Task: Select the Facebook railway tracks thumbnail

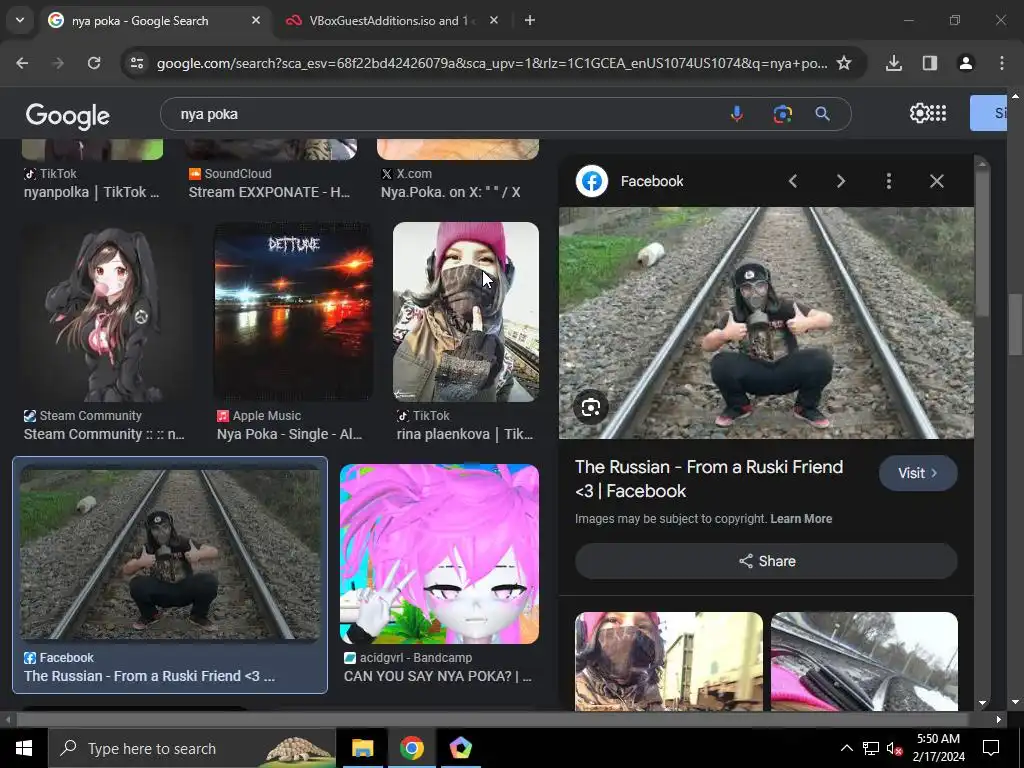Action: click(170, 554)
